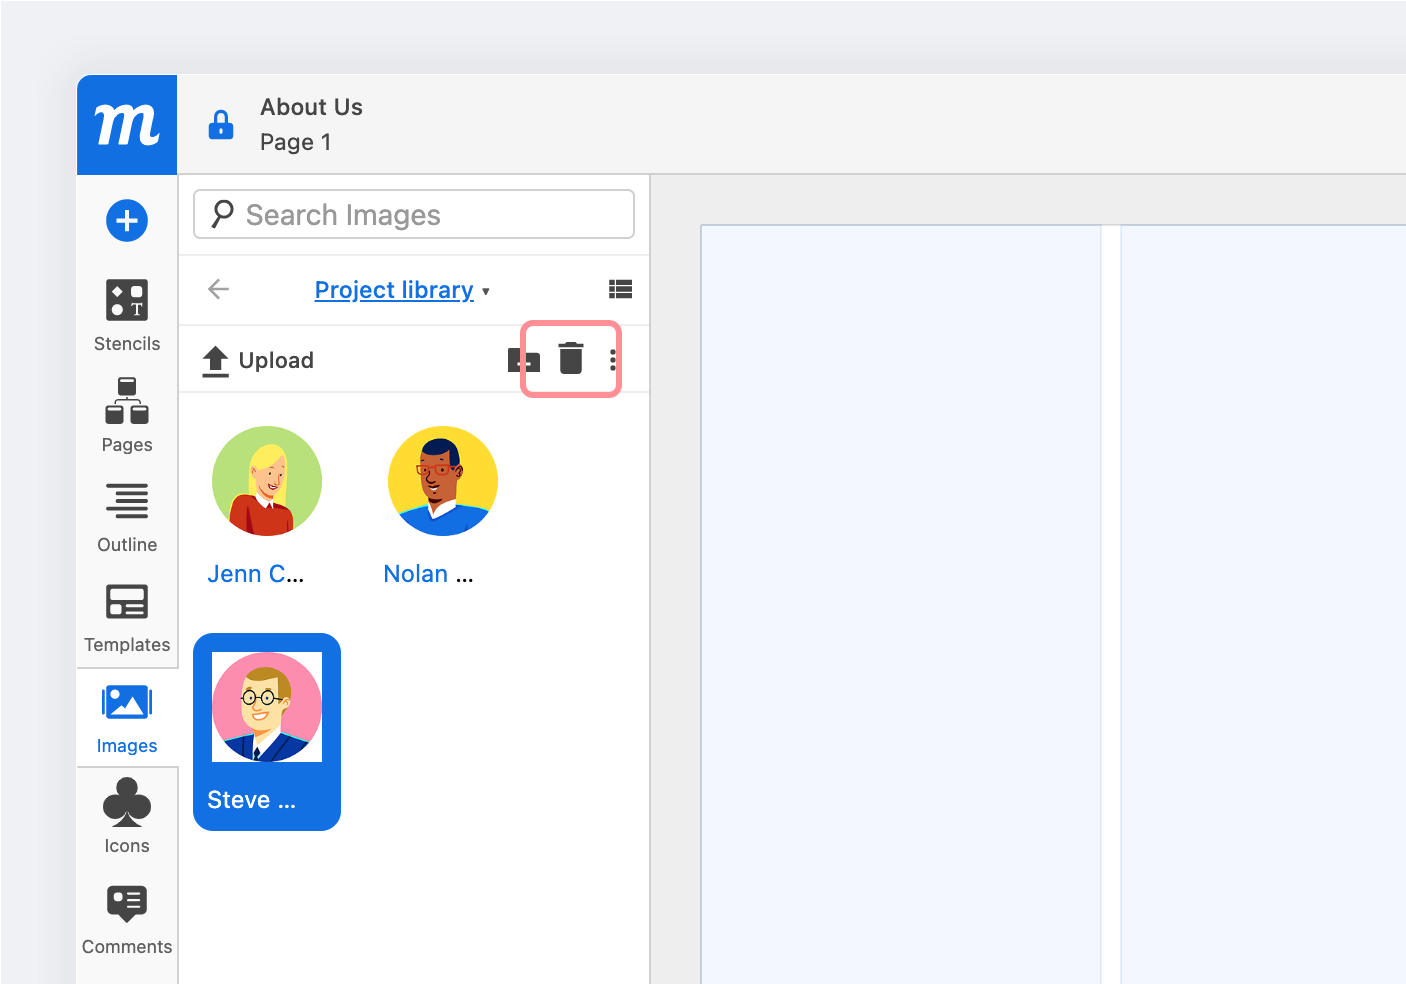The width and height of the screenshot is (1406, 984).
Task: Select the Nolan image thumbnail
Action: click(443, 482)
